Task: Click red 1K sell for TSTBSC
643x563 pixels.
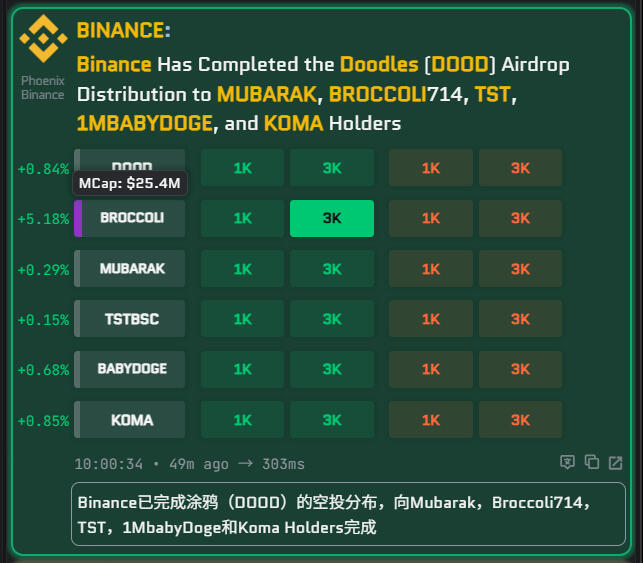Action: [x=430, y=319]
